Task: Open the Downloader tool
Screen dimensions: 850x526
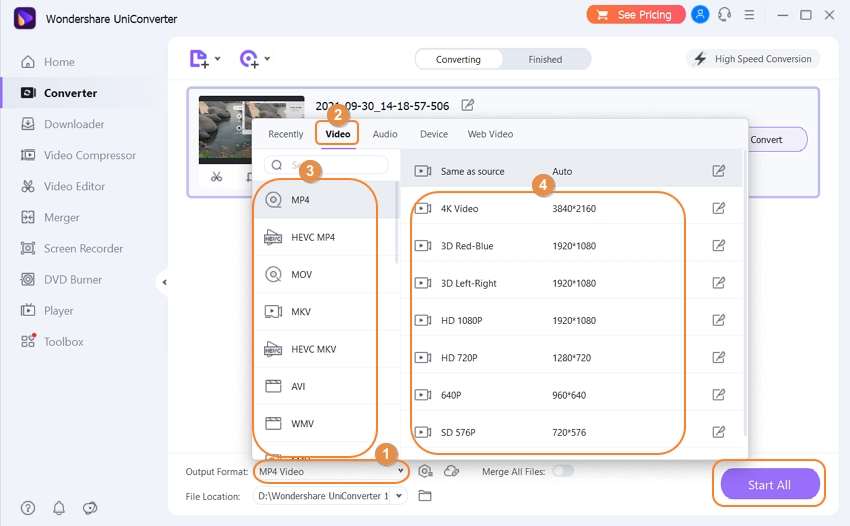Action: pyautogui.click(x=62, y=124)
